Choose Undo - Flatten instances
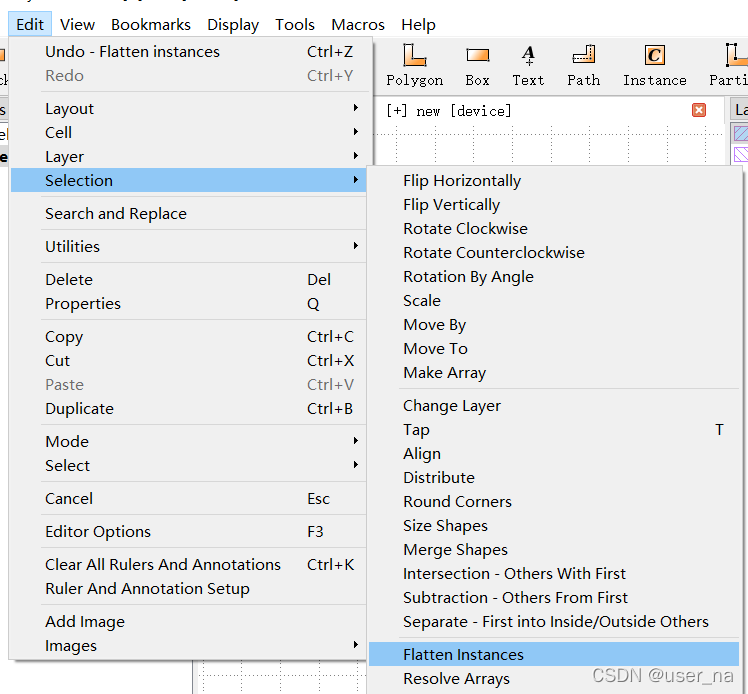The height and width of the screenshot is (694, 748). tap(188, 52)
